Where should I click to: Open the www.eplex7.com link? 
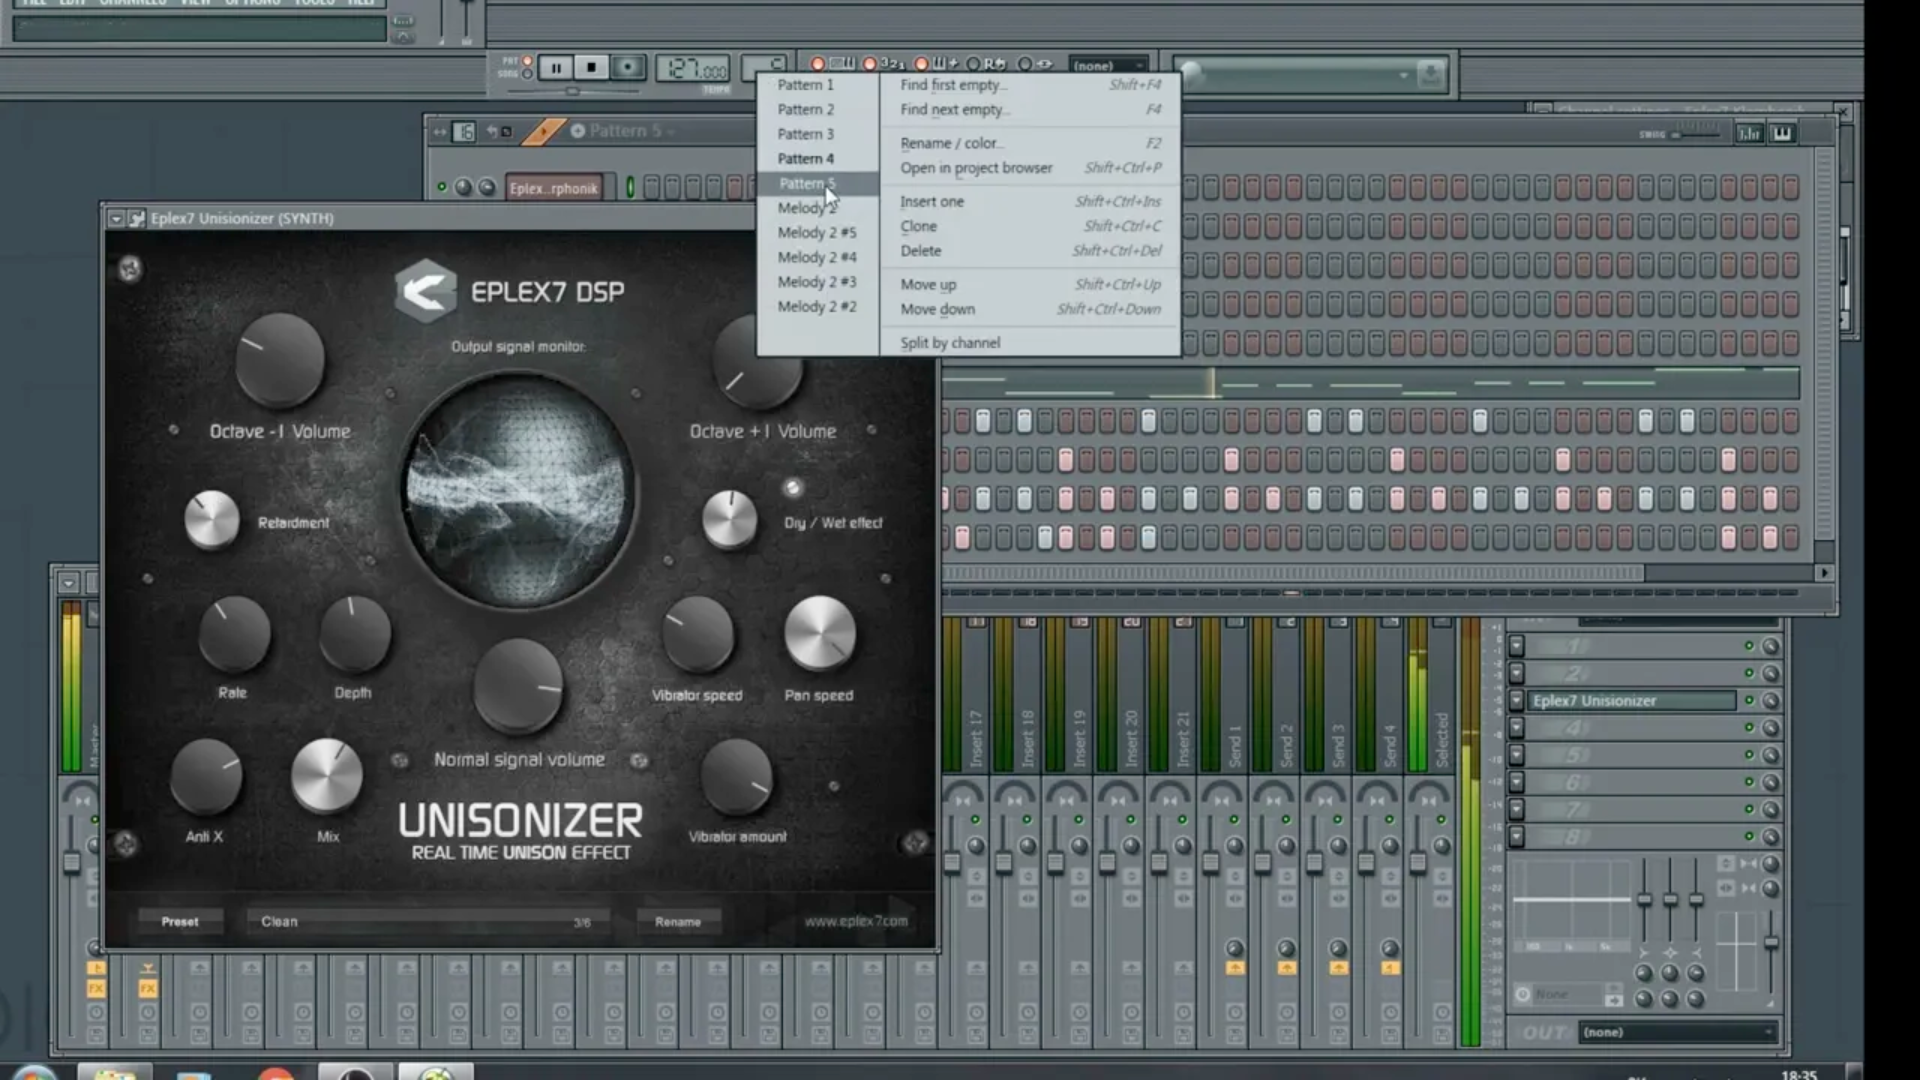click(x=856, y=921)
